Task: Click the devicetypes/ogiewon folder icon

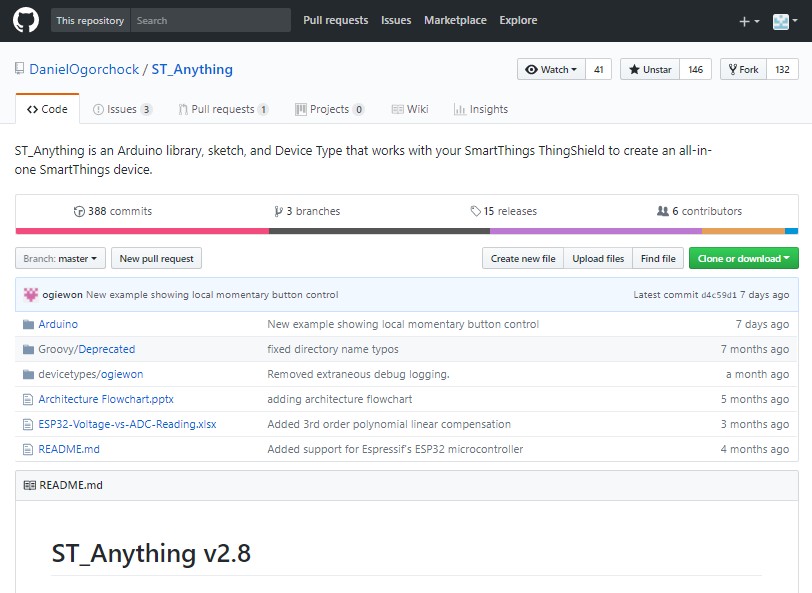Action: pyautogui.click(x=28, y=374)
